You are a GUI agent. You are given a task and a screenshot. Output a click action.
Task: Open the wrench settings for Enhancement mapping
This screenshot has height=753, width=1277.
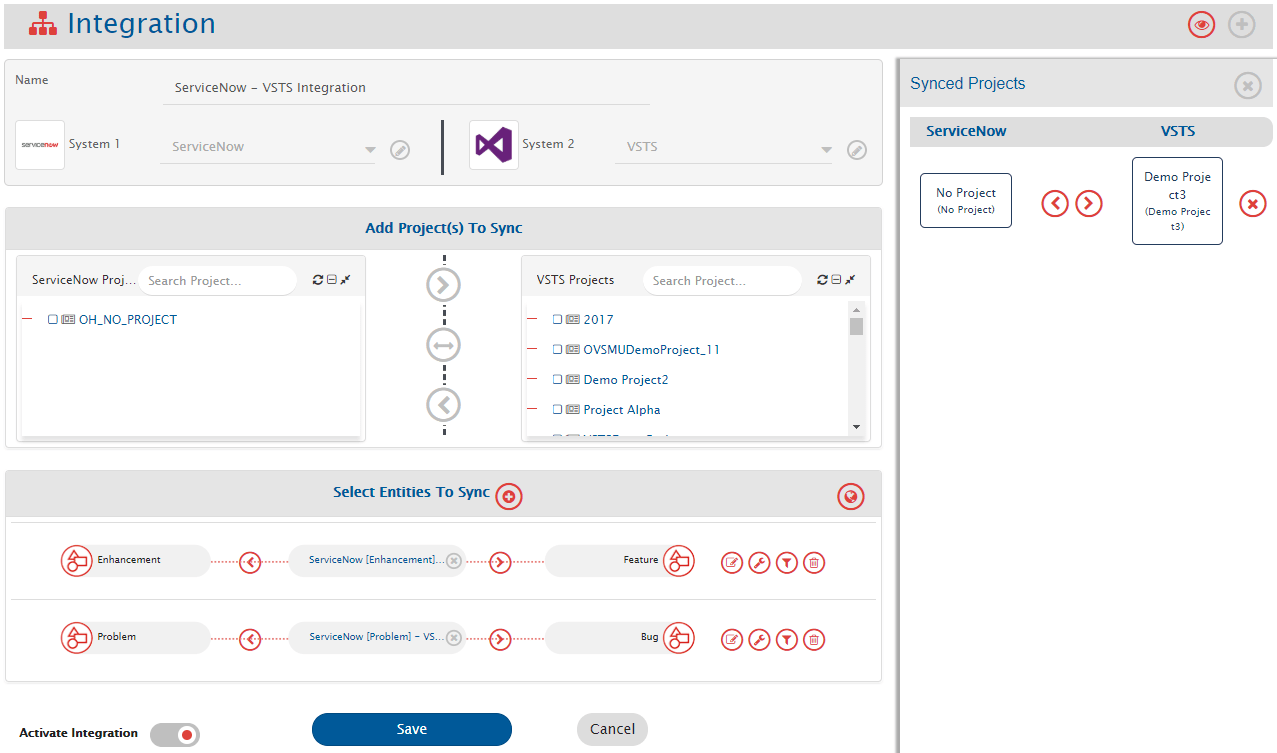click(x=759, y=563)
